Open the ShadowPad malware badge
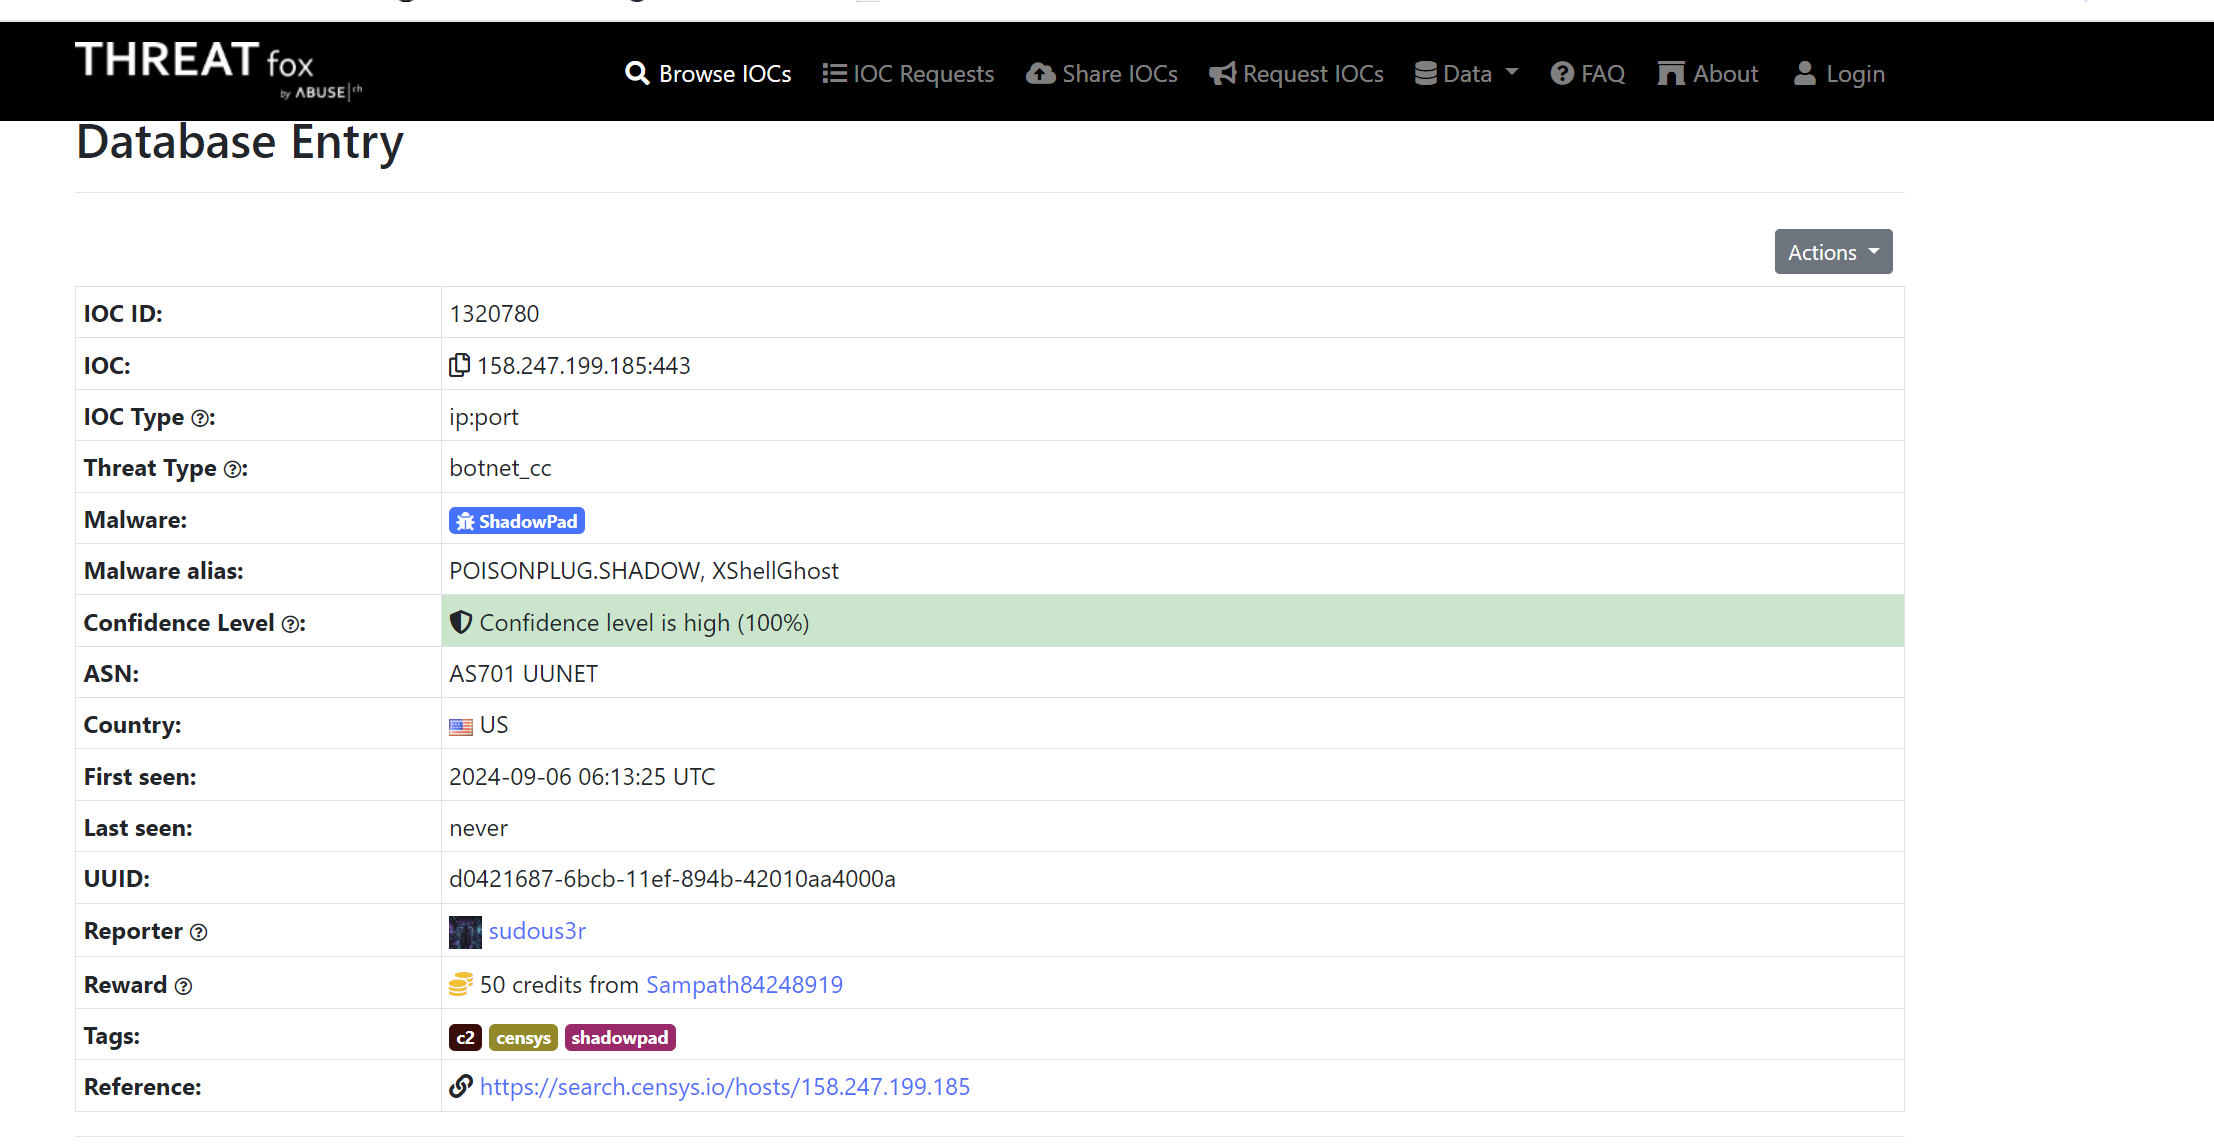This screenshot has width=2214, height=1146. tap(517, 521)
